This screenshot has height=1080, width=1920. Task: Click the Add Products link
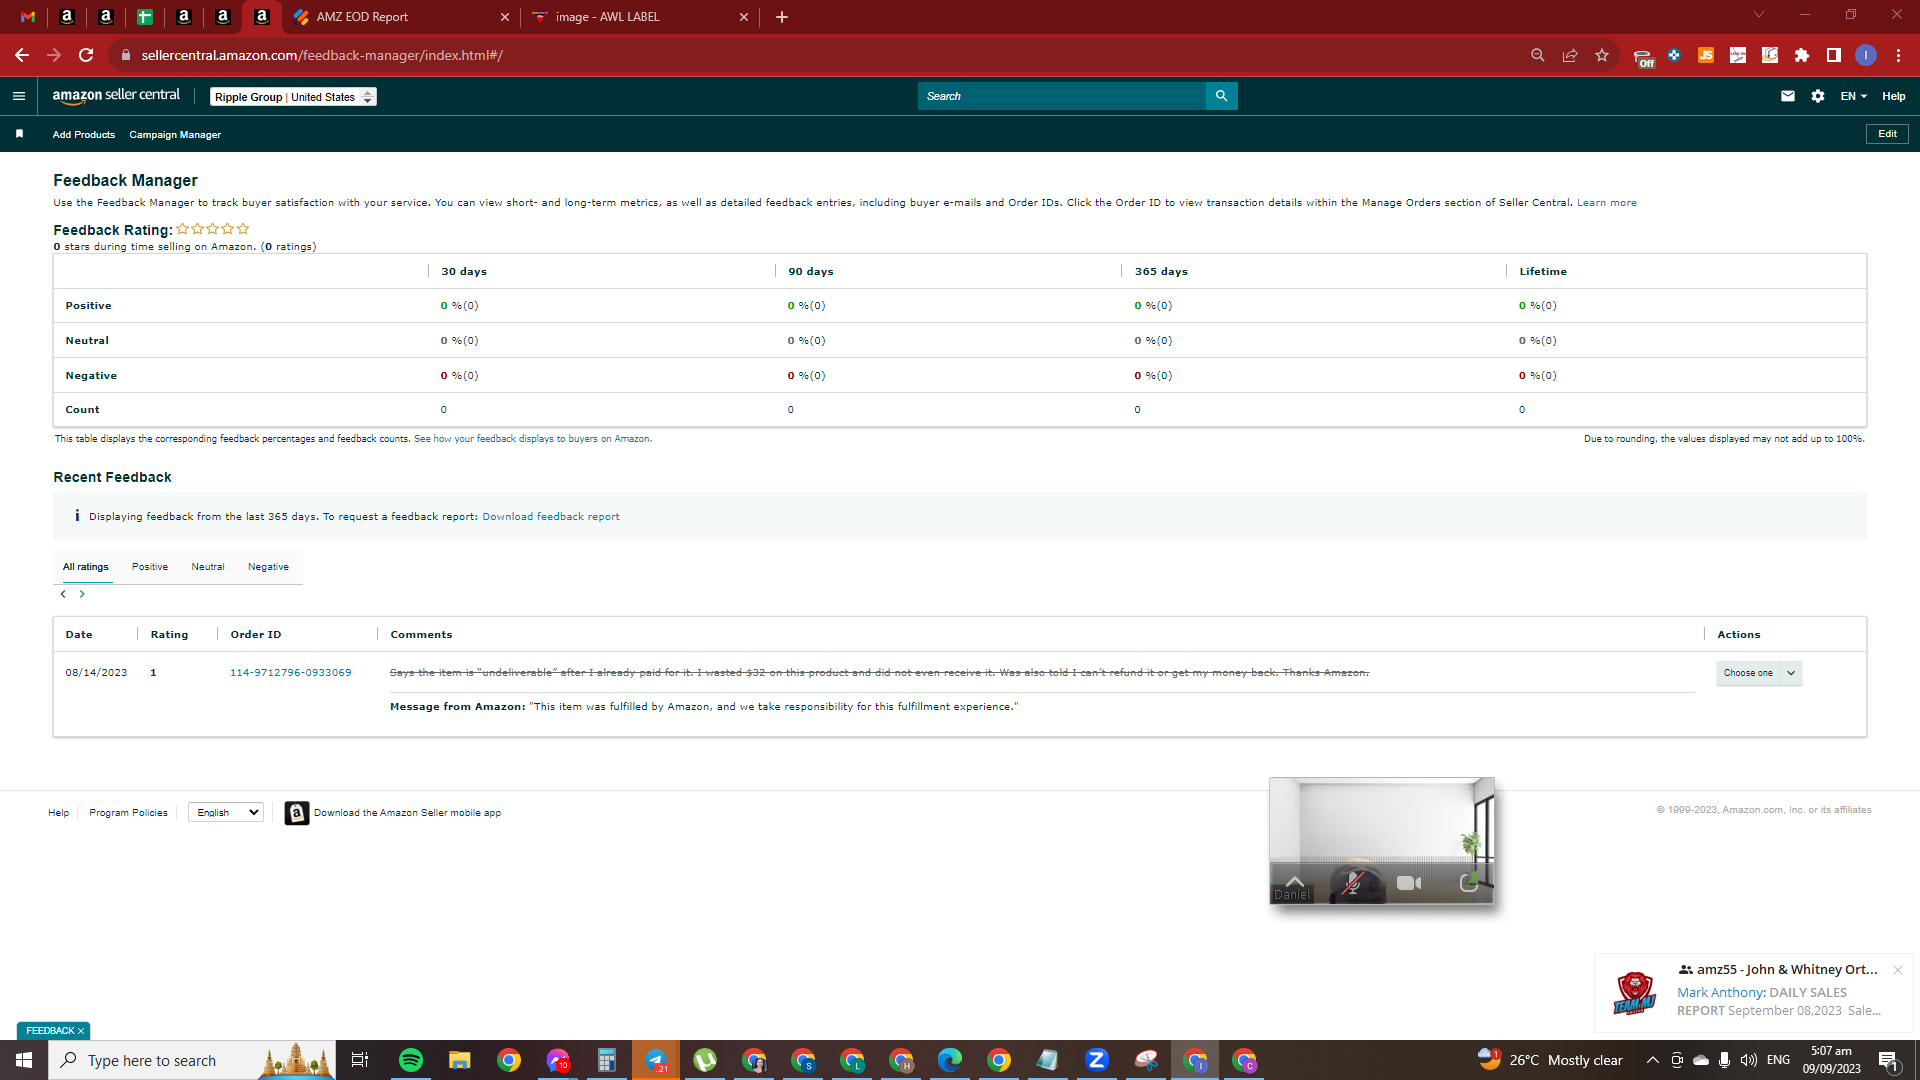click(84, 134)
